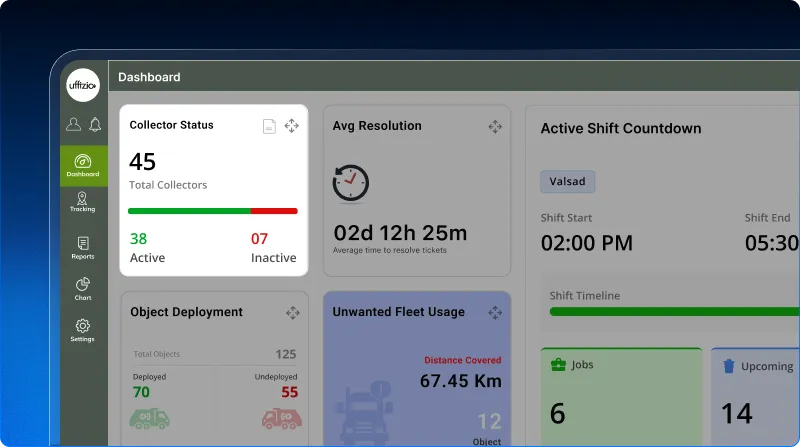Click the Avg Resolution clock icon
This screenshot has width=800, height=447.
point(351,183)
